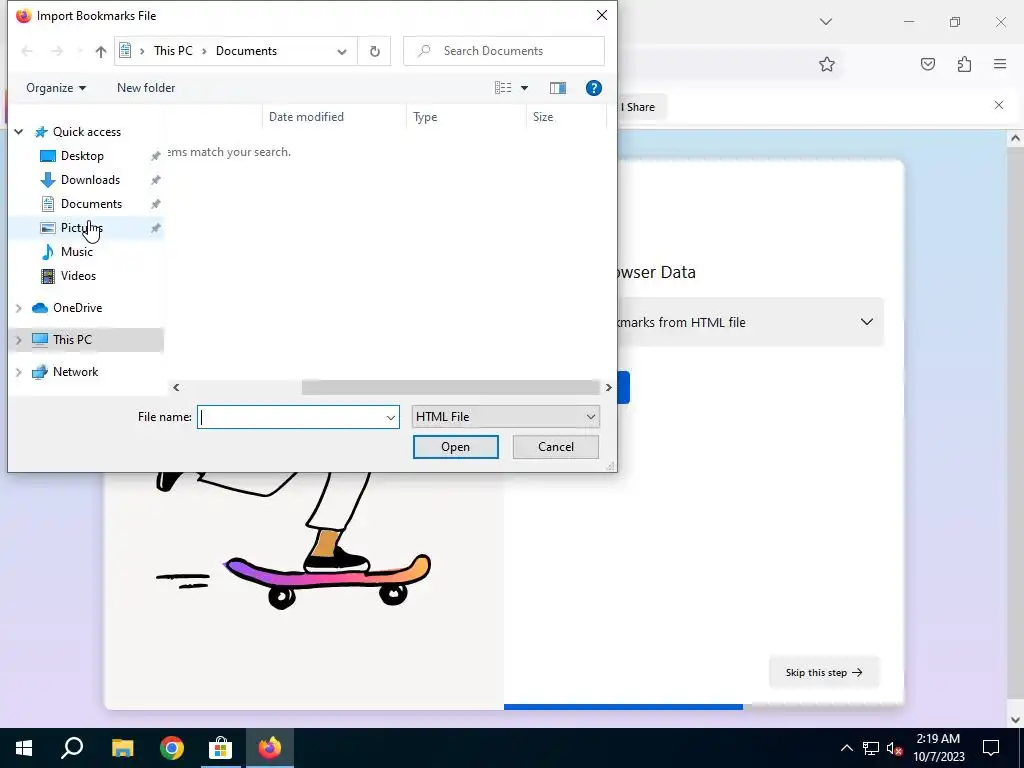
Task: Expand the This PC tree node
Action: point(19,340)
